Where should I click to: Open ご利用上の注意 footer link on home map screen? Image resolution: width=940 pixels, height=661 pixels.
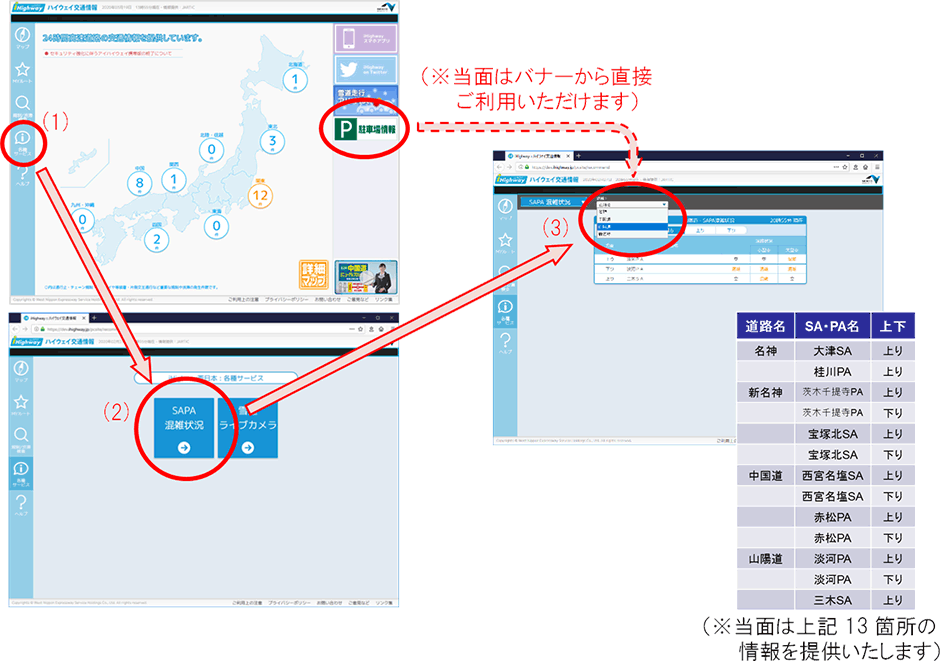243,299
